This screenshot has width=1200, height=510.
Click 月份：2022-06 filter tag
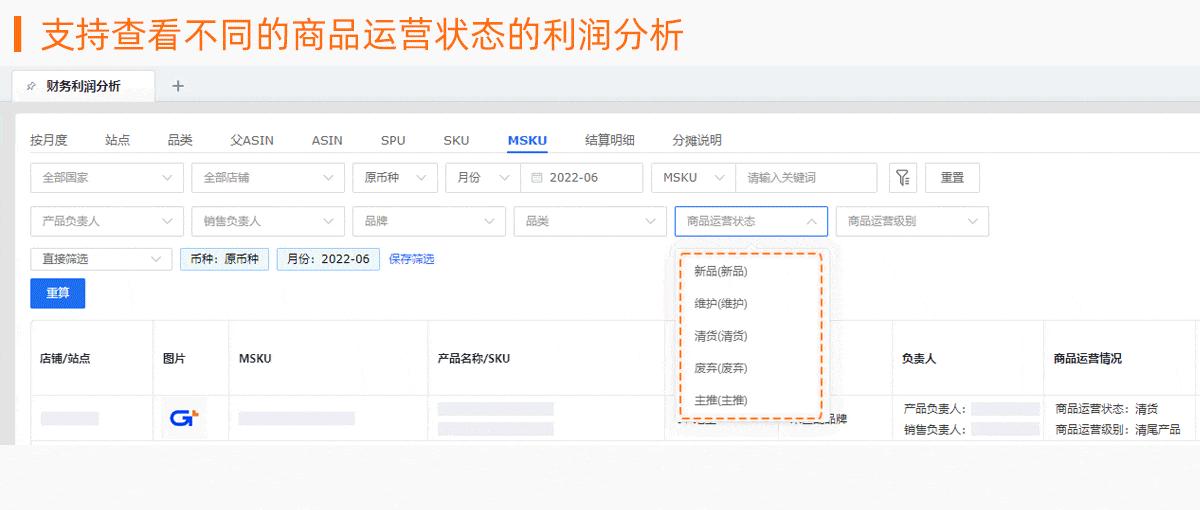pos(328,259)
